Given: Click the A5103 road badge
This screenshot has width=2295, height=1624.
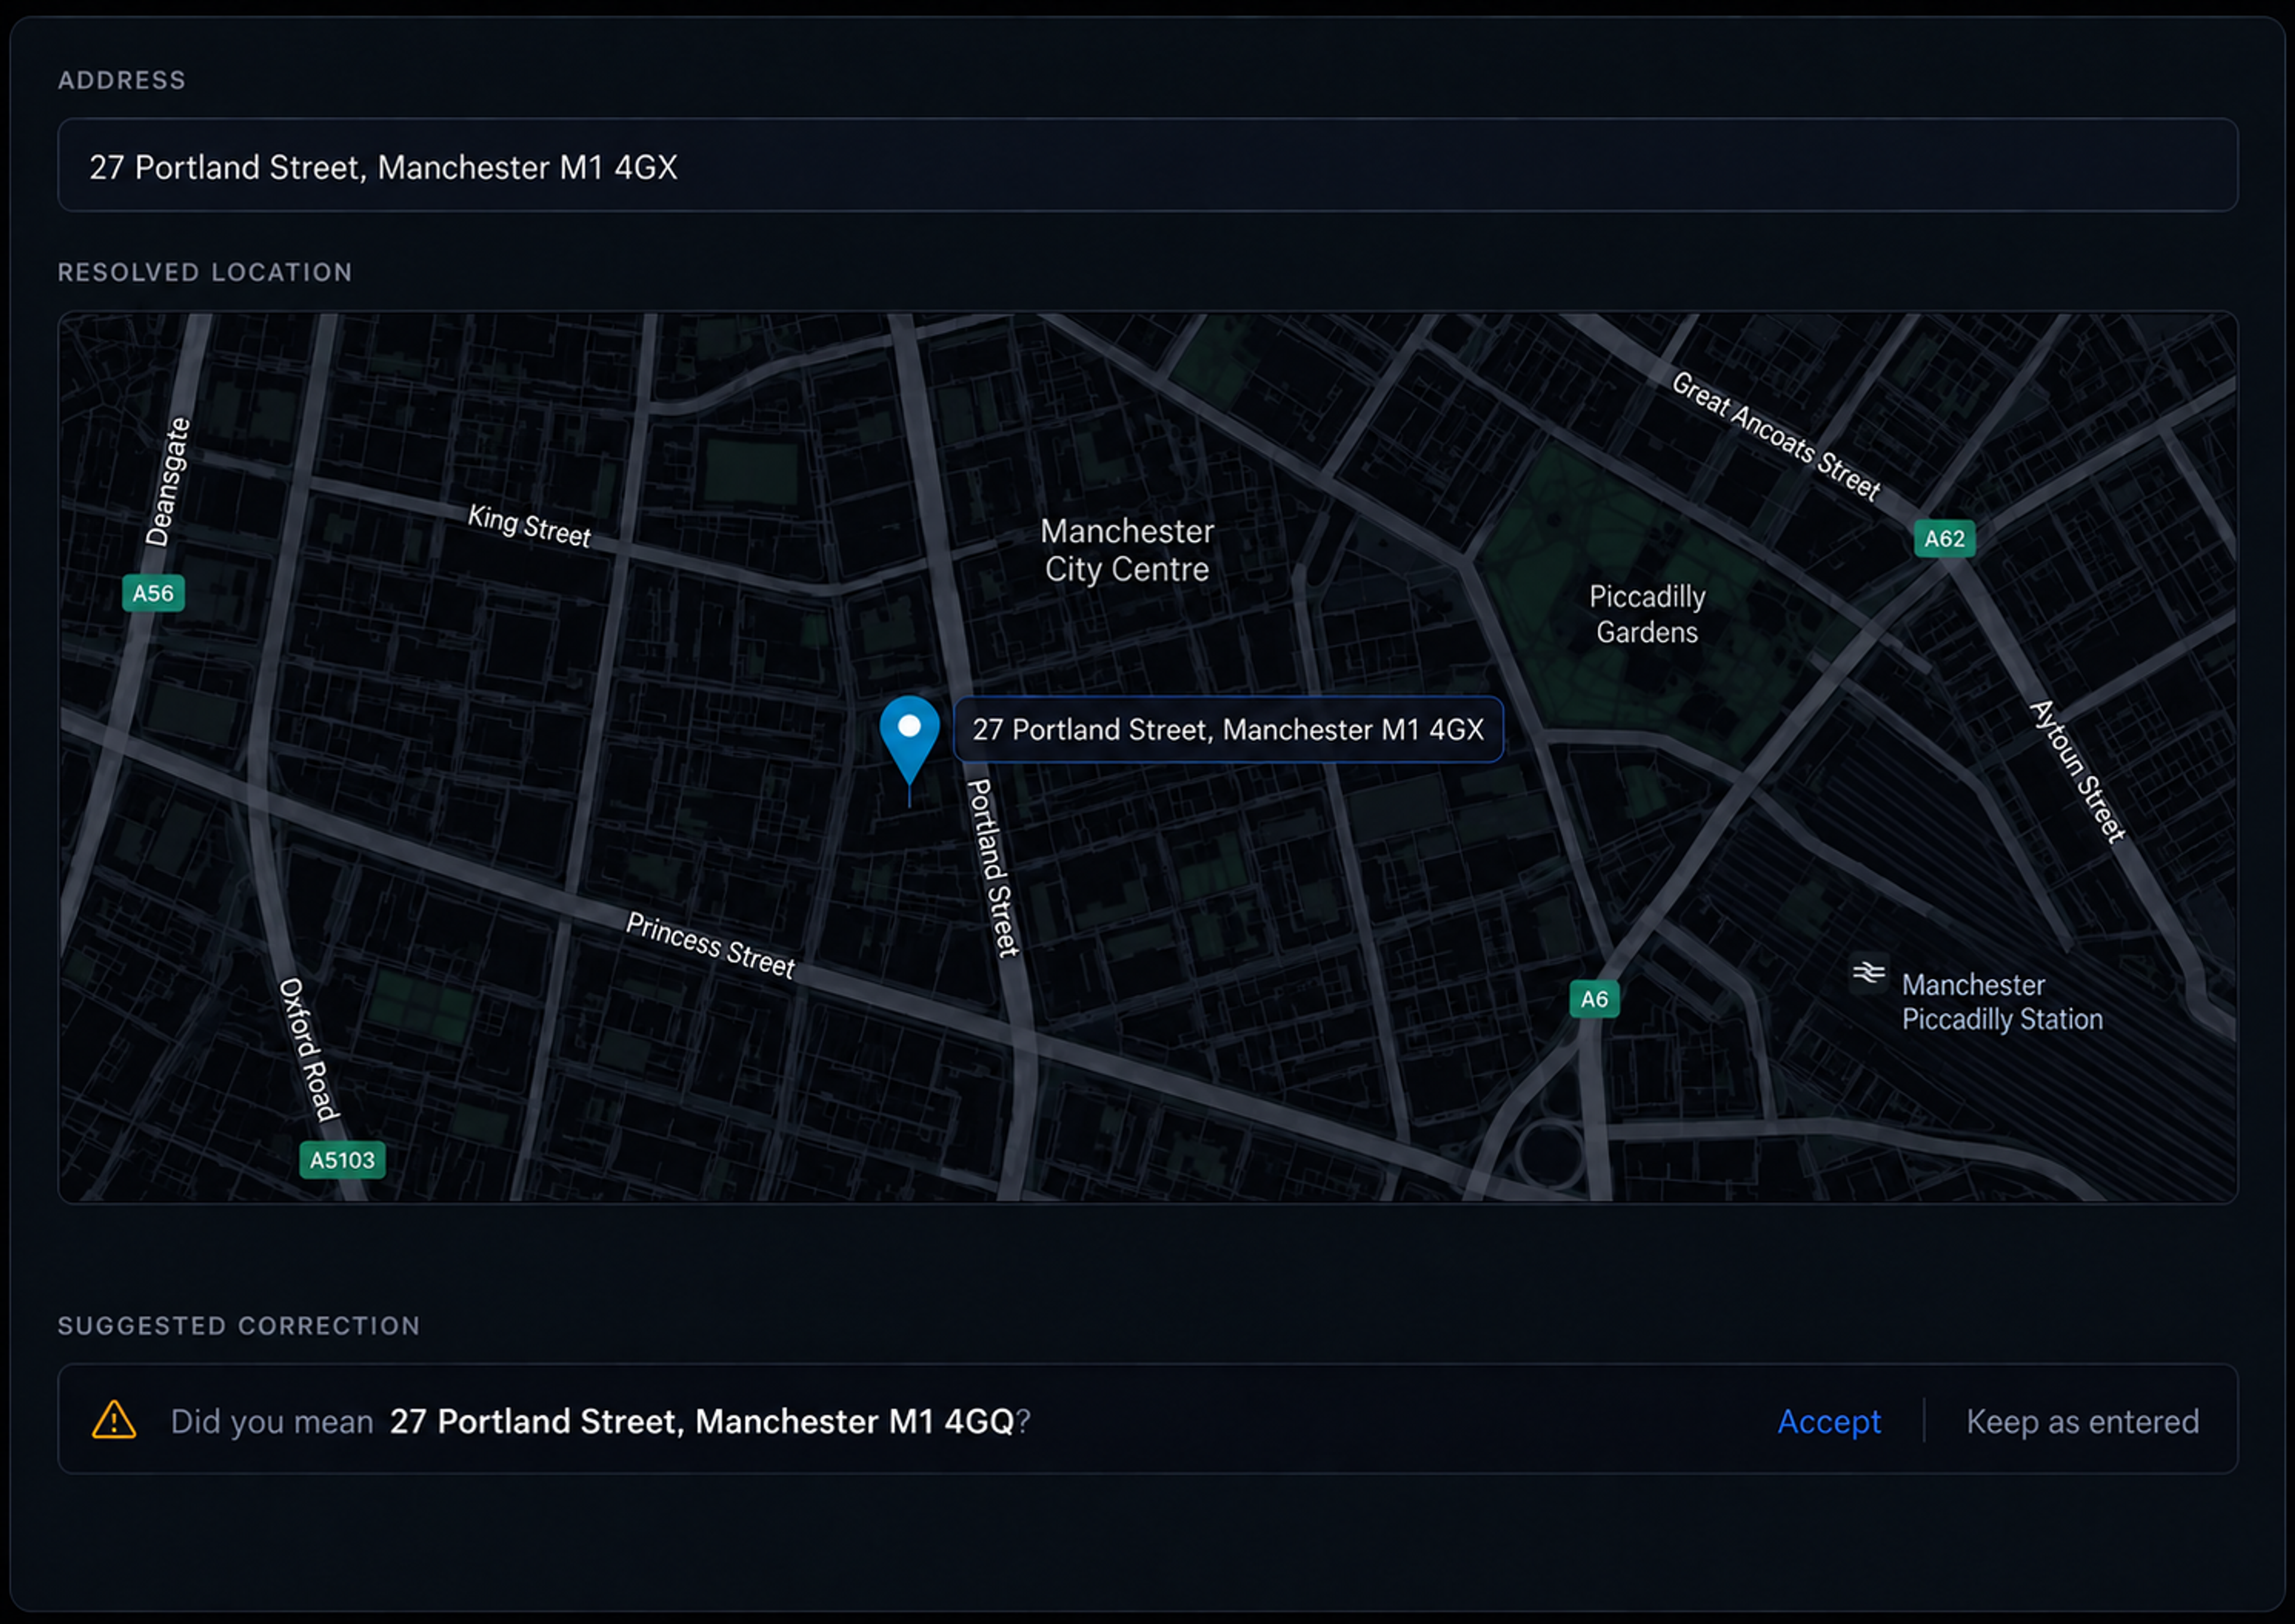Looking at the screenshot, I should [x=342, y=1160].
